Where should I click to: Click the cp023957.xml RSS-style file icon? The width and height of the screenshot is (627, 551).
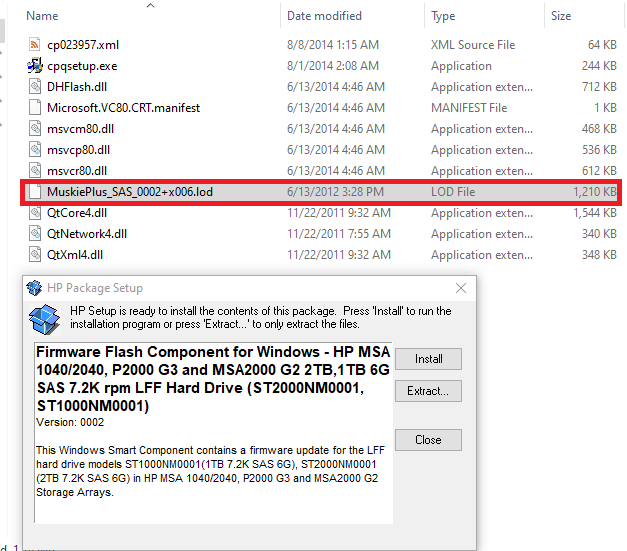point(35,44)
